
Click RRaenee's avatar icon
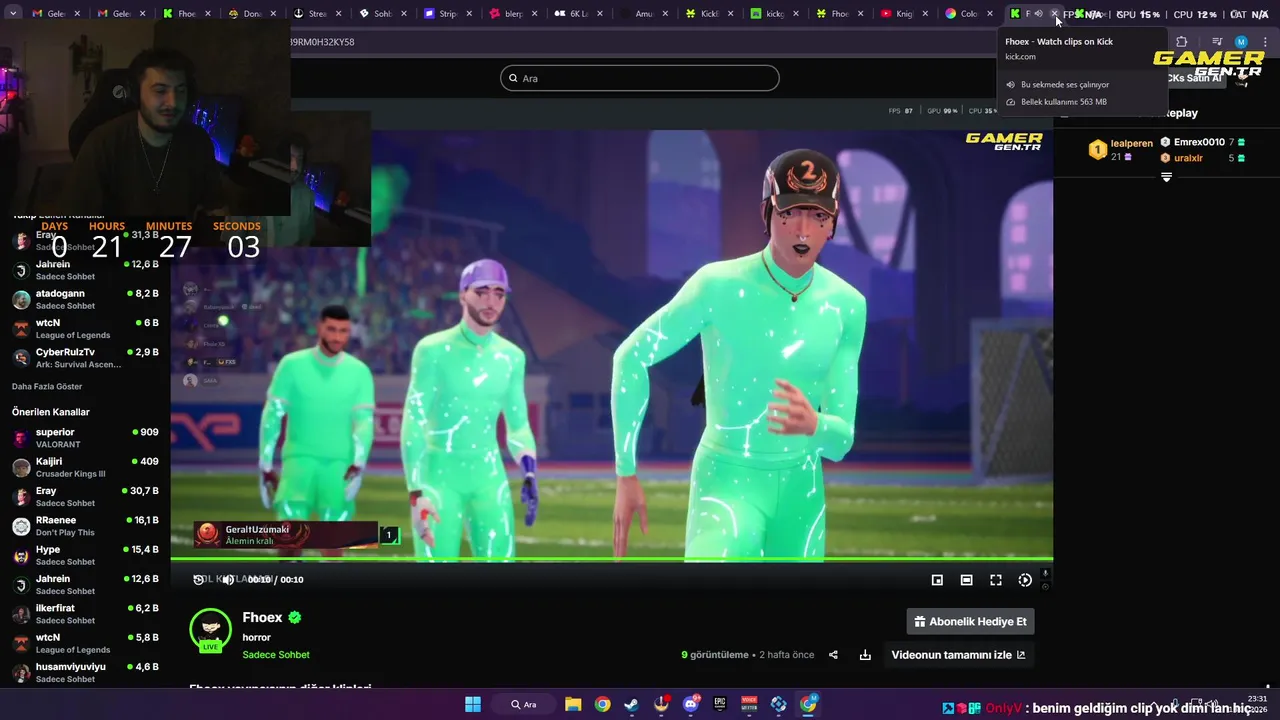pyautogui.click(x=21, y=527)
